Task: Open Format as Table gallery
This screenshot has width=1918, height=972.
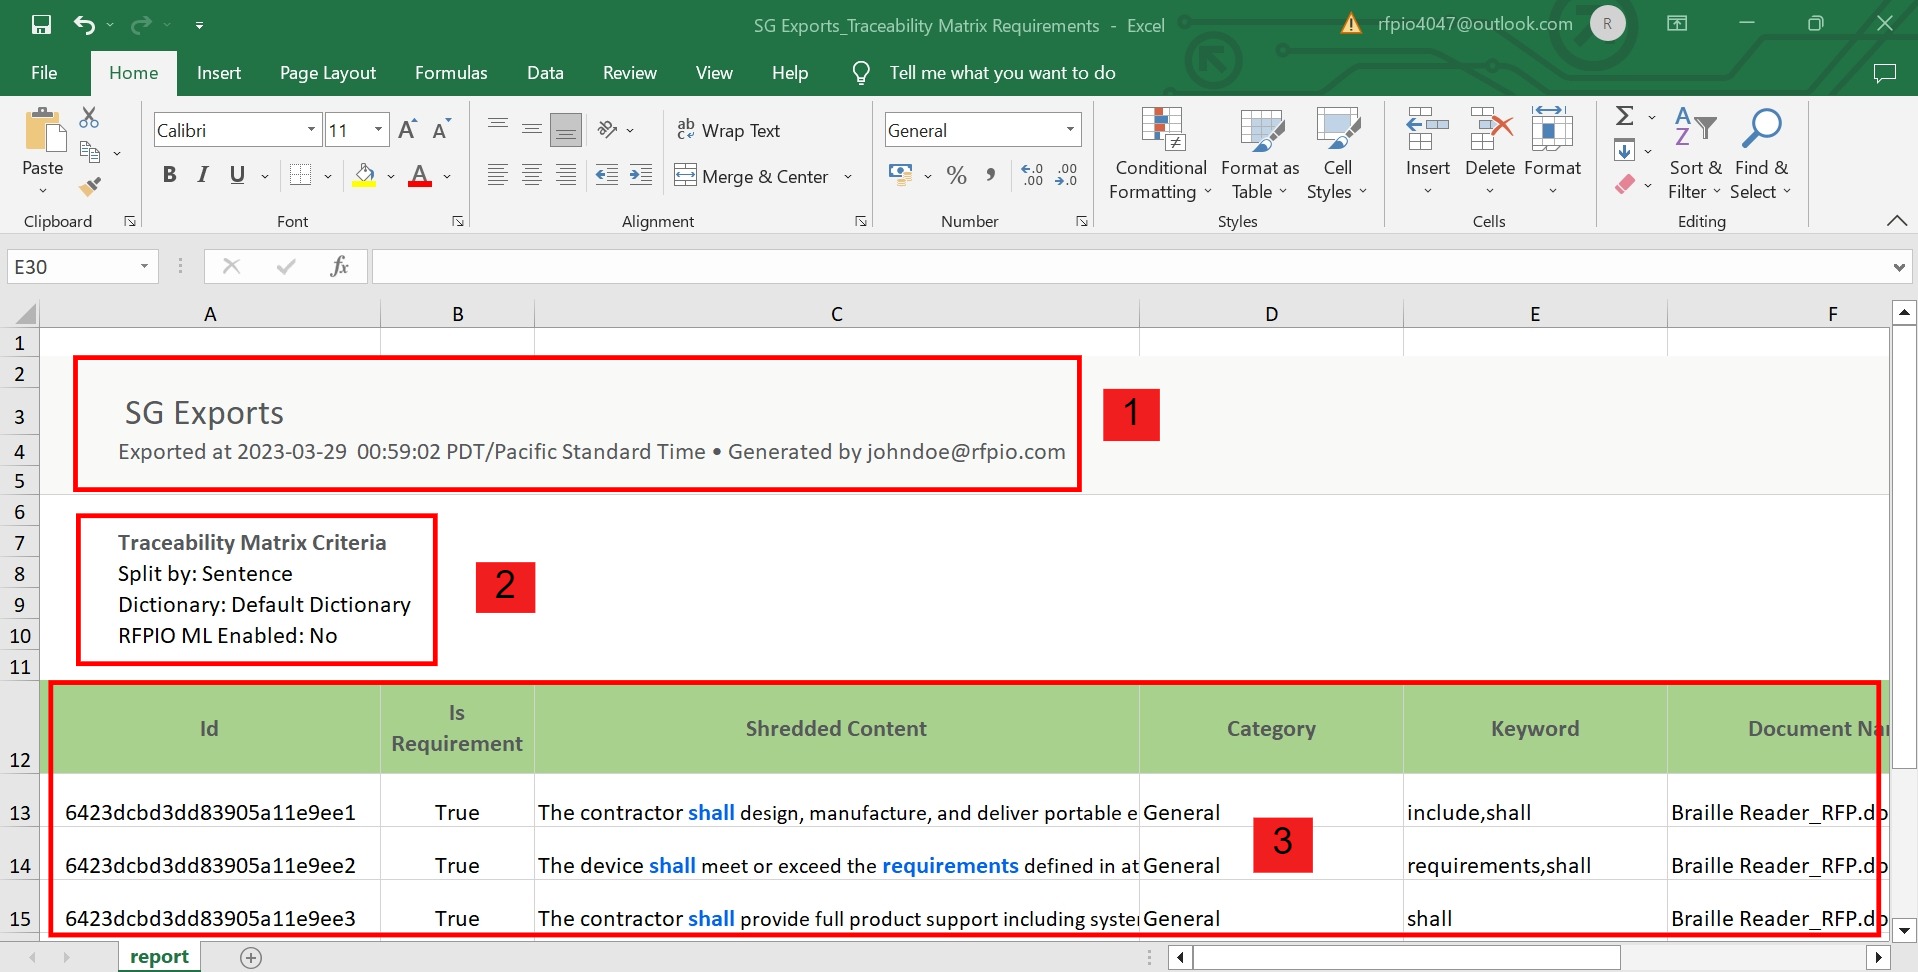Action: pyautogui.click(x=1260, y=154)
